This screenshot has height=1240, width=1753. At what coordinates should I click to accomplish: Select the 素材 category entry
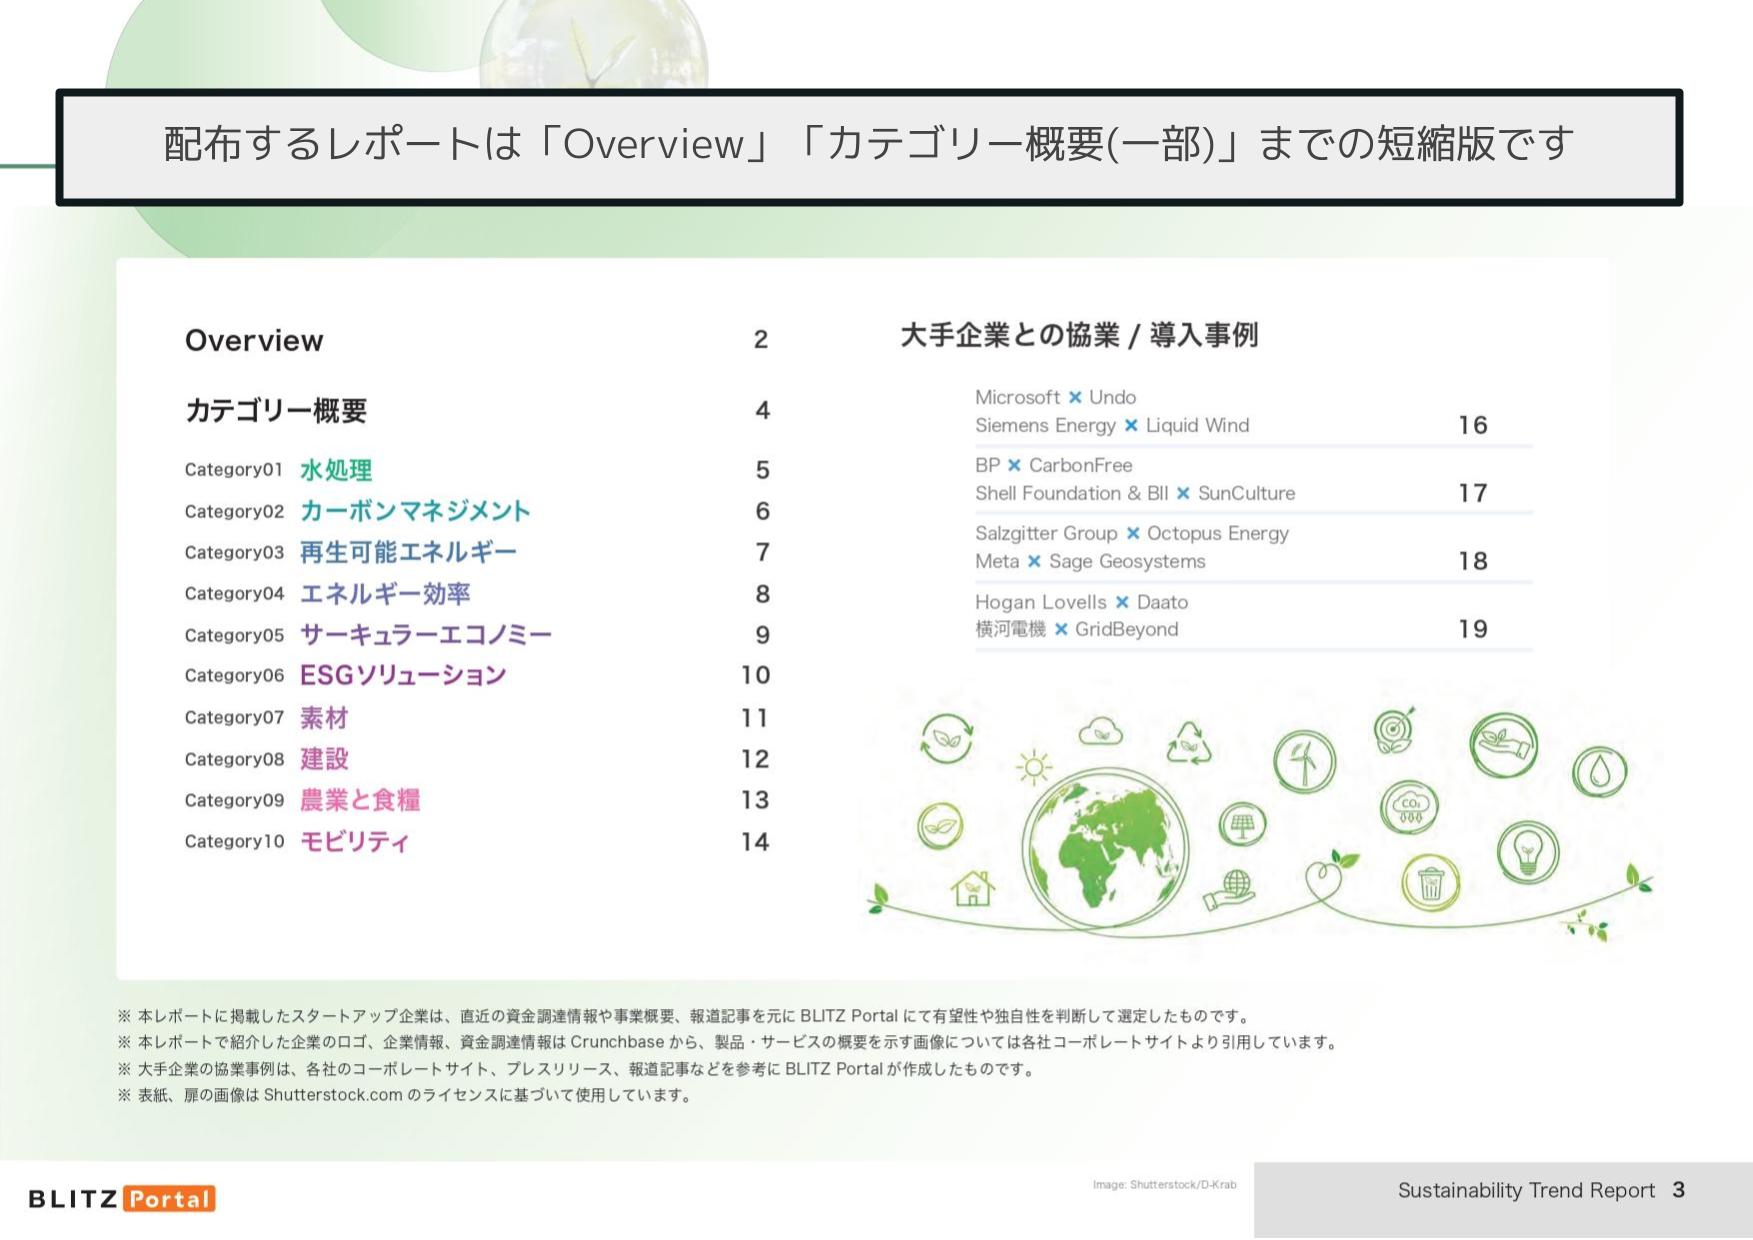coord(324,718)
